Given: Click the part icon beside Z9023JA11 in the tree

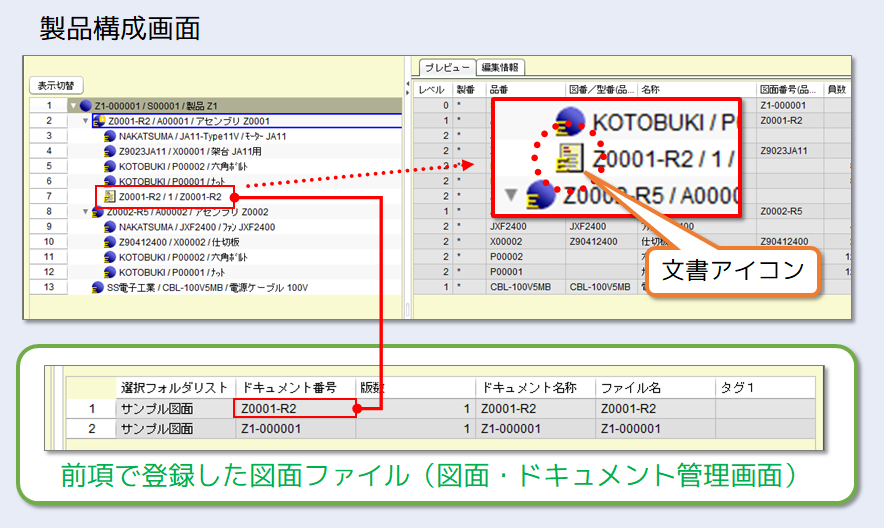Looking at the screenshot, I should coord(110,151).
